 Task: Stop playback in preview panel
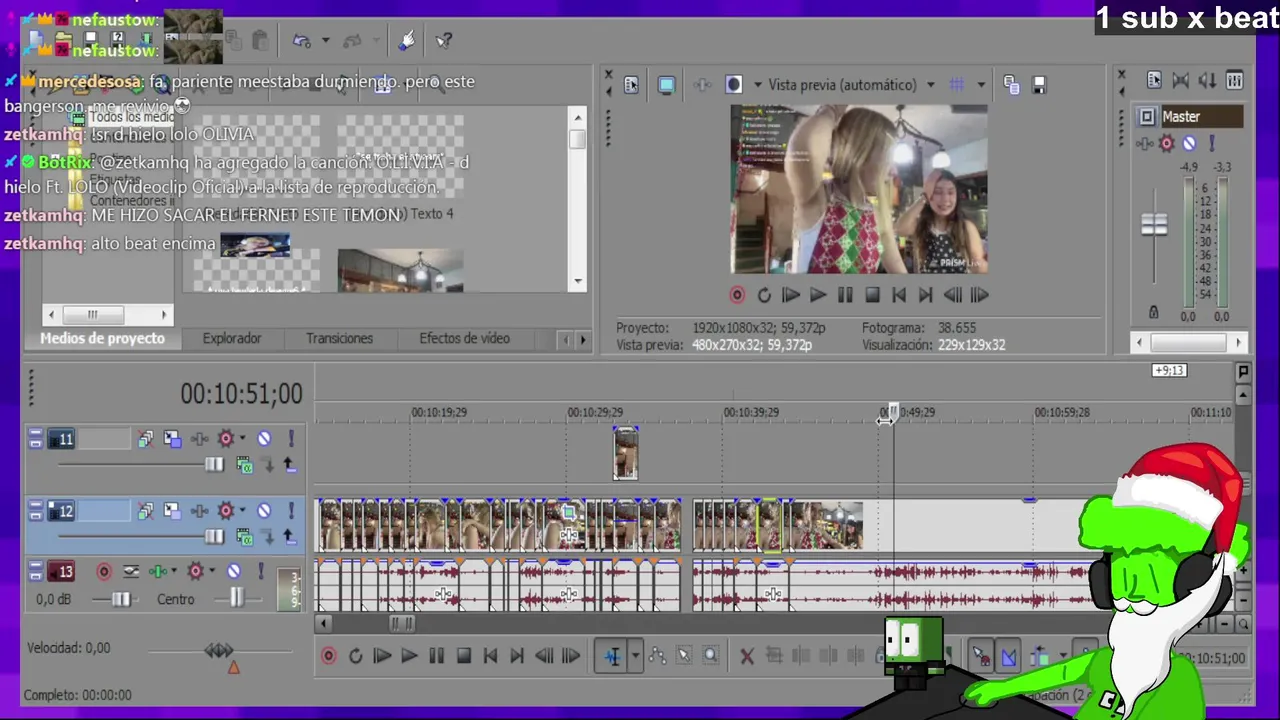(872, 295)
